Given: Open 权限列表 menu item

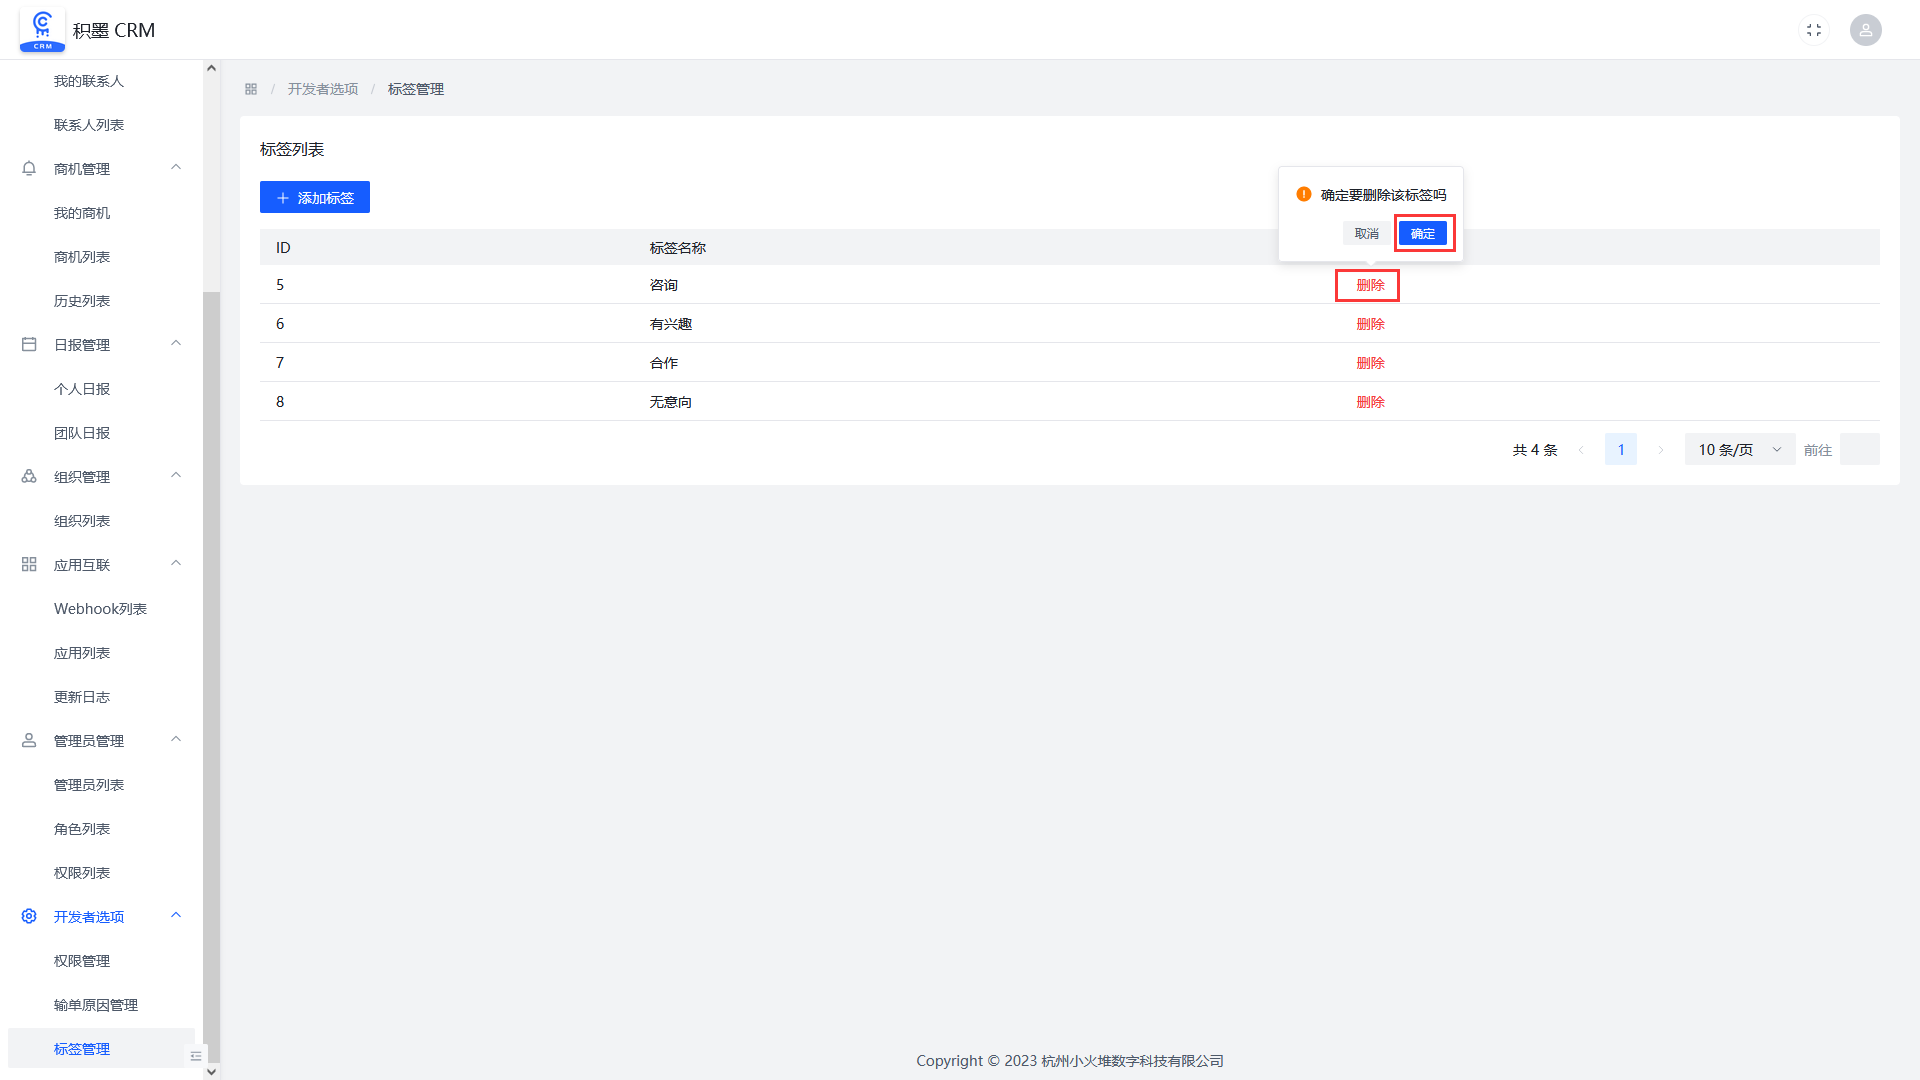Looking at the screenshot, I should 82,873.
